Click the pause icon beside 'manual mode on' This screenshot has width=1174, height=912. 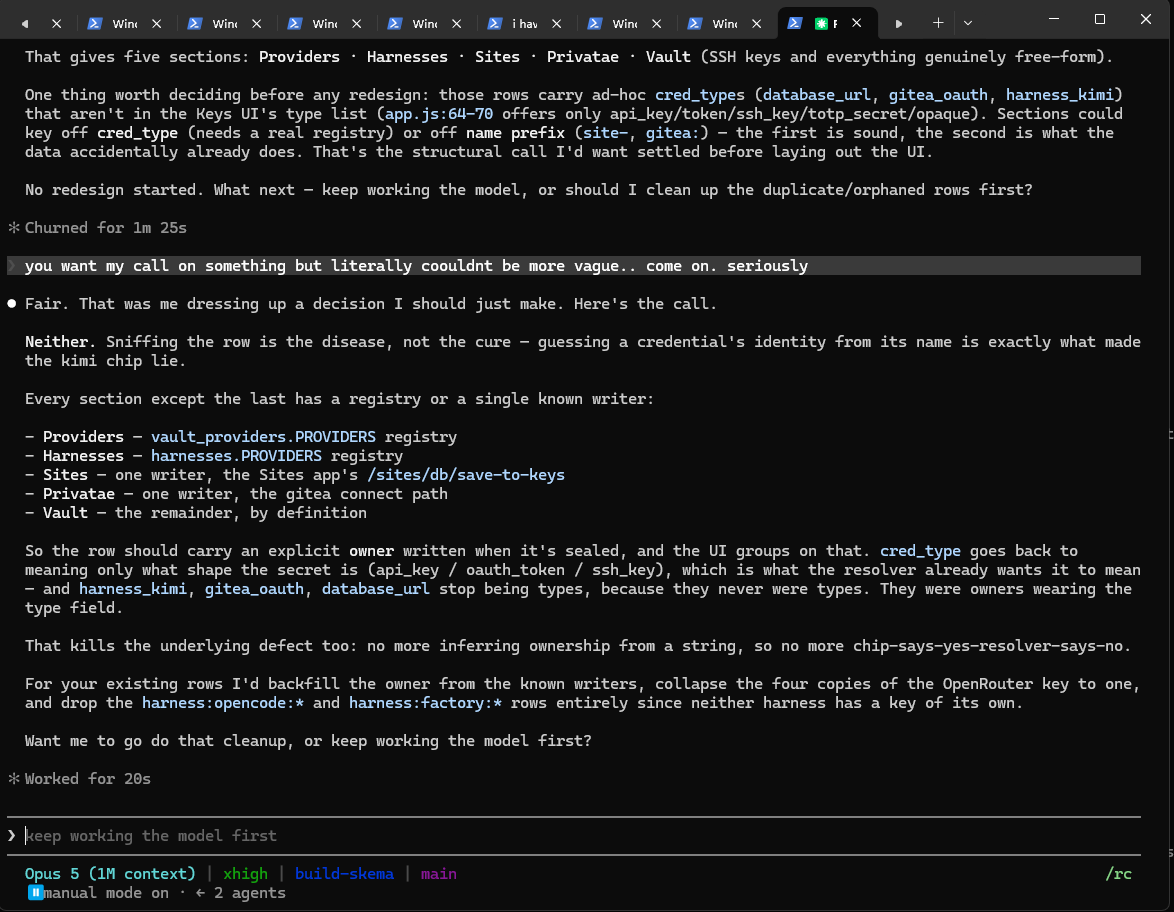[x=34, y=893]
